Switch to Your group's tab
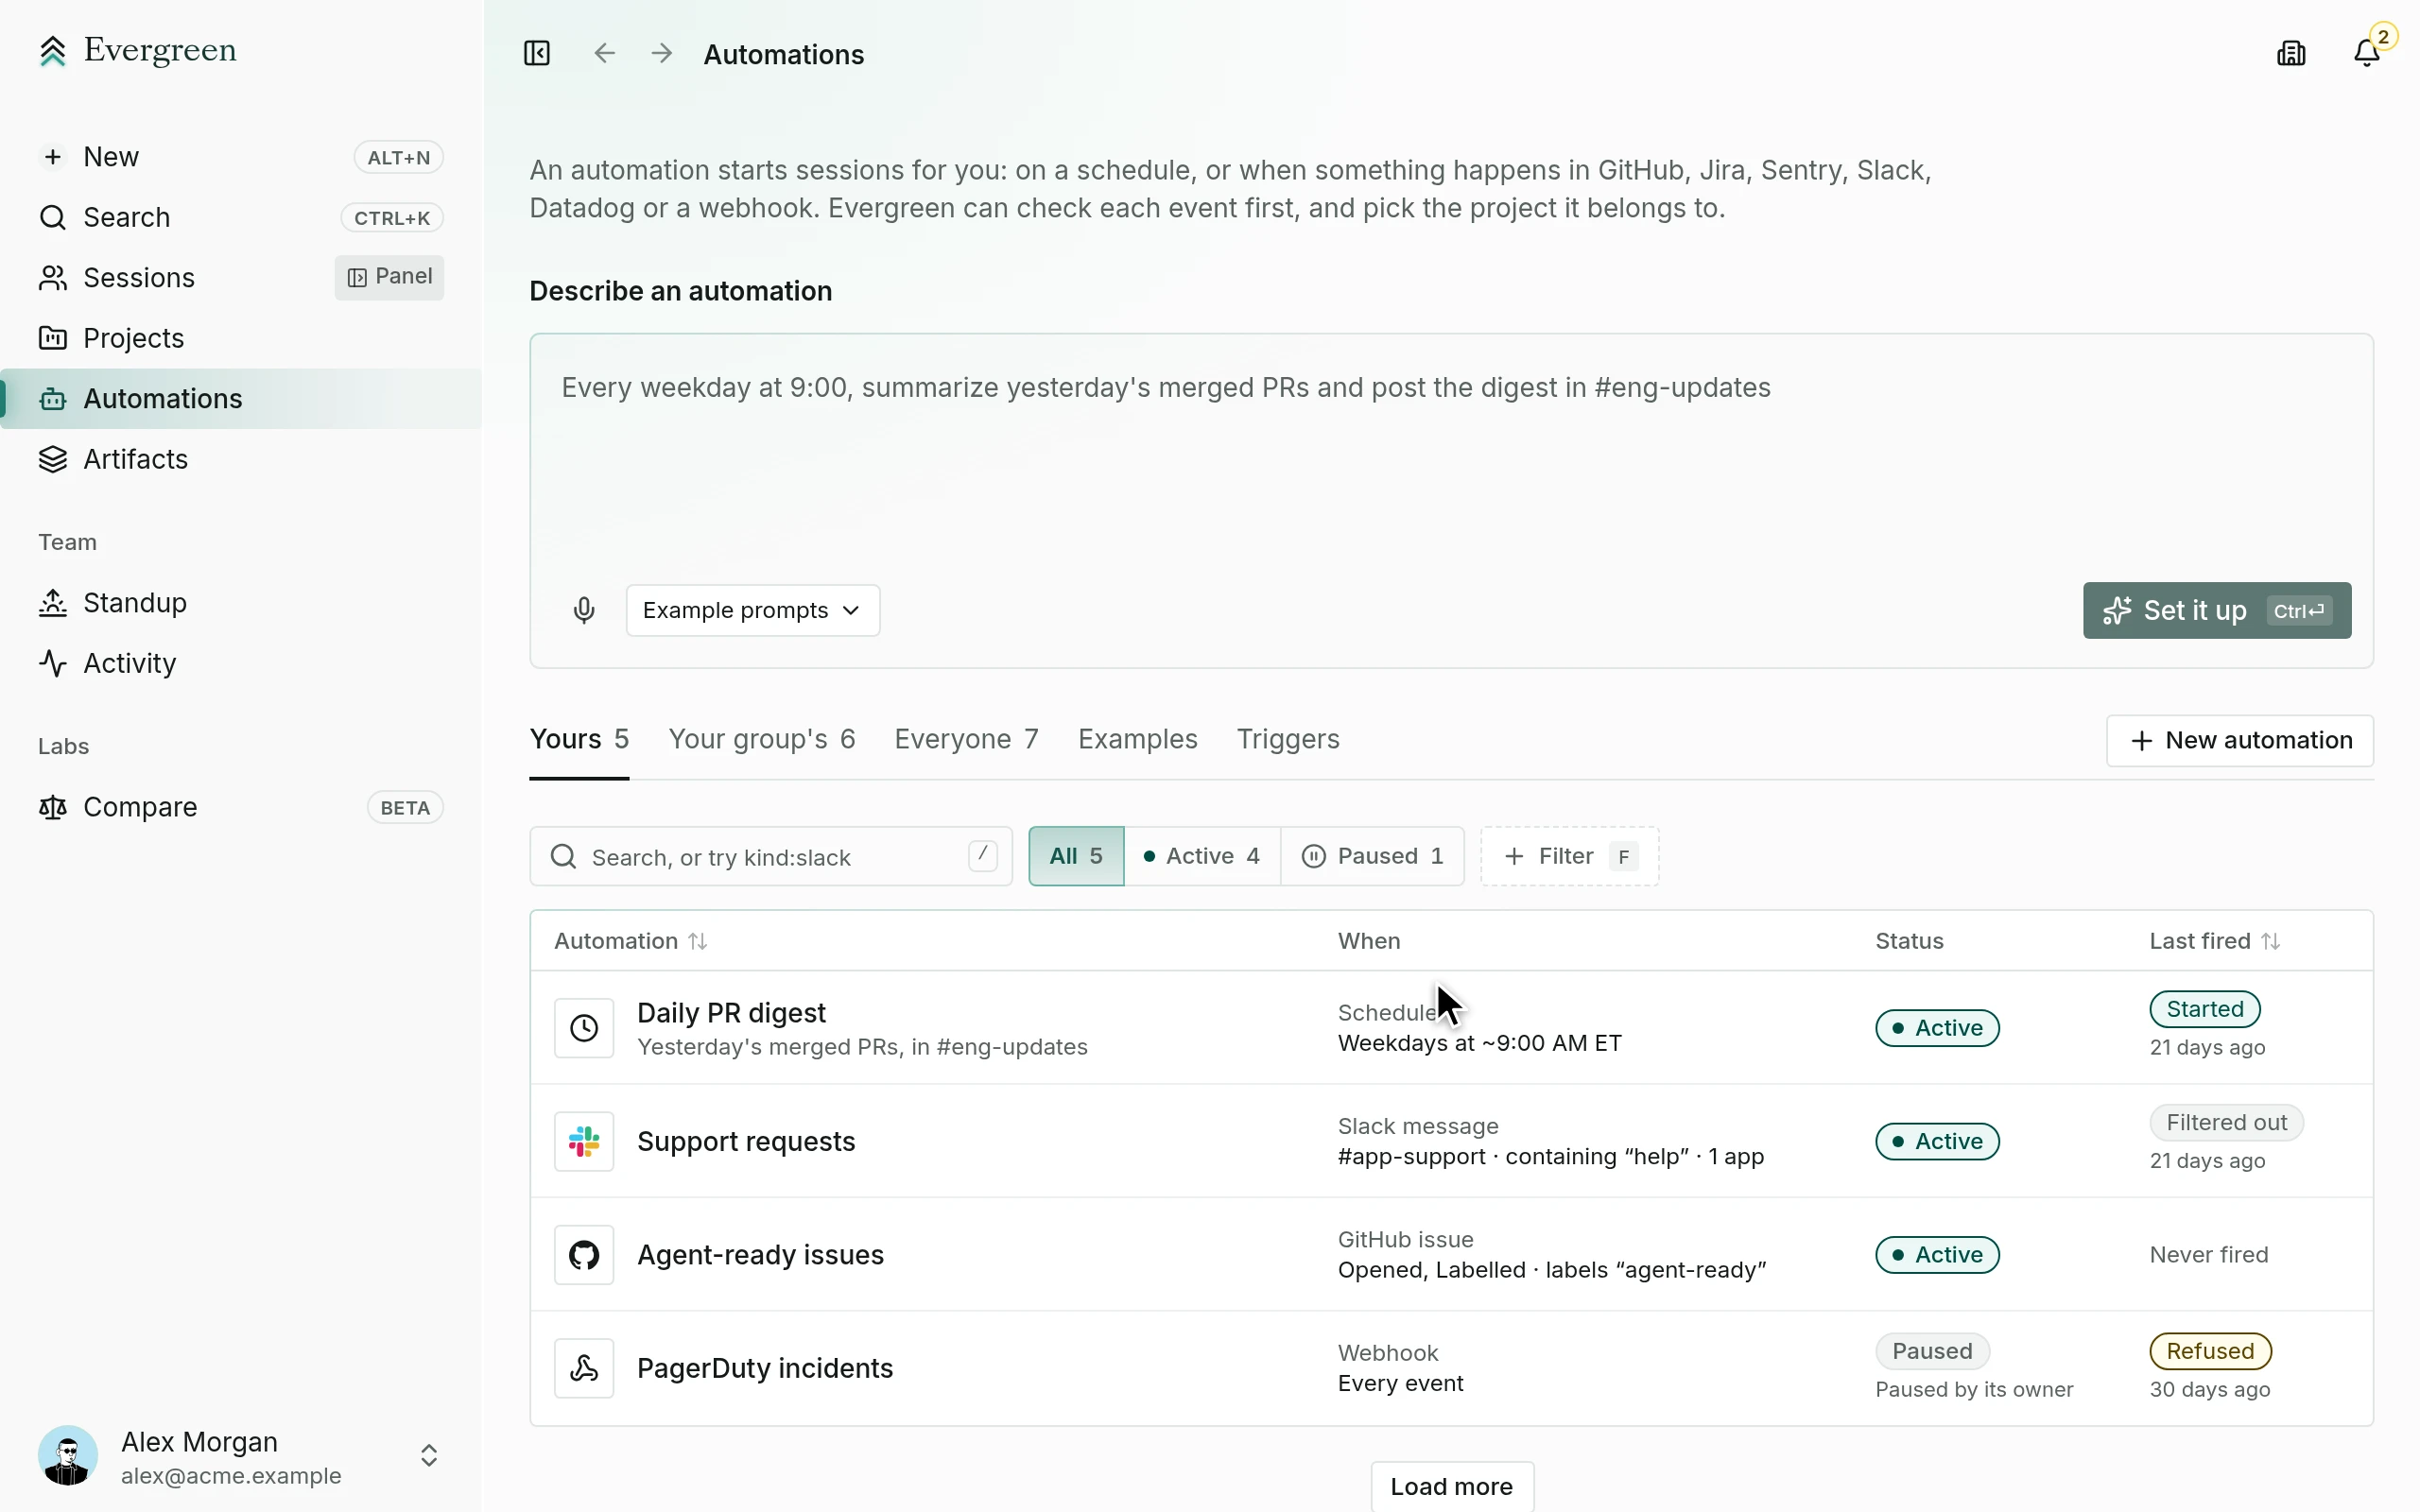 [762, 739]
